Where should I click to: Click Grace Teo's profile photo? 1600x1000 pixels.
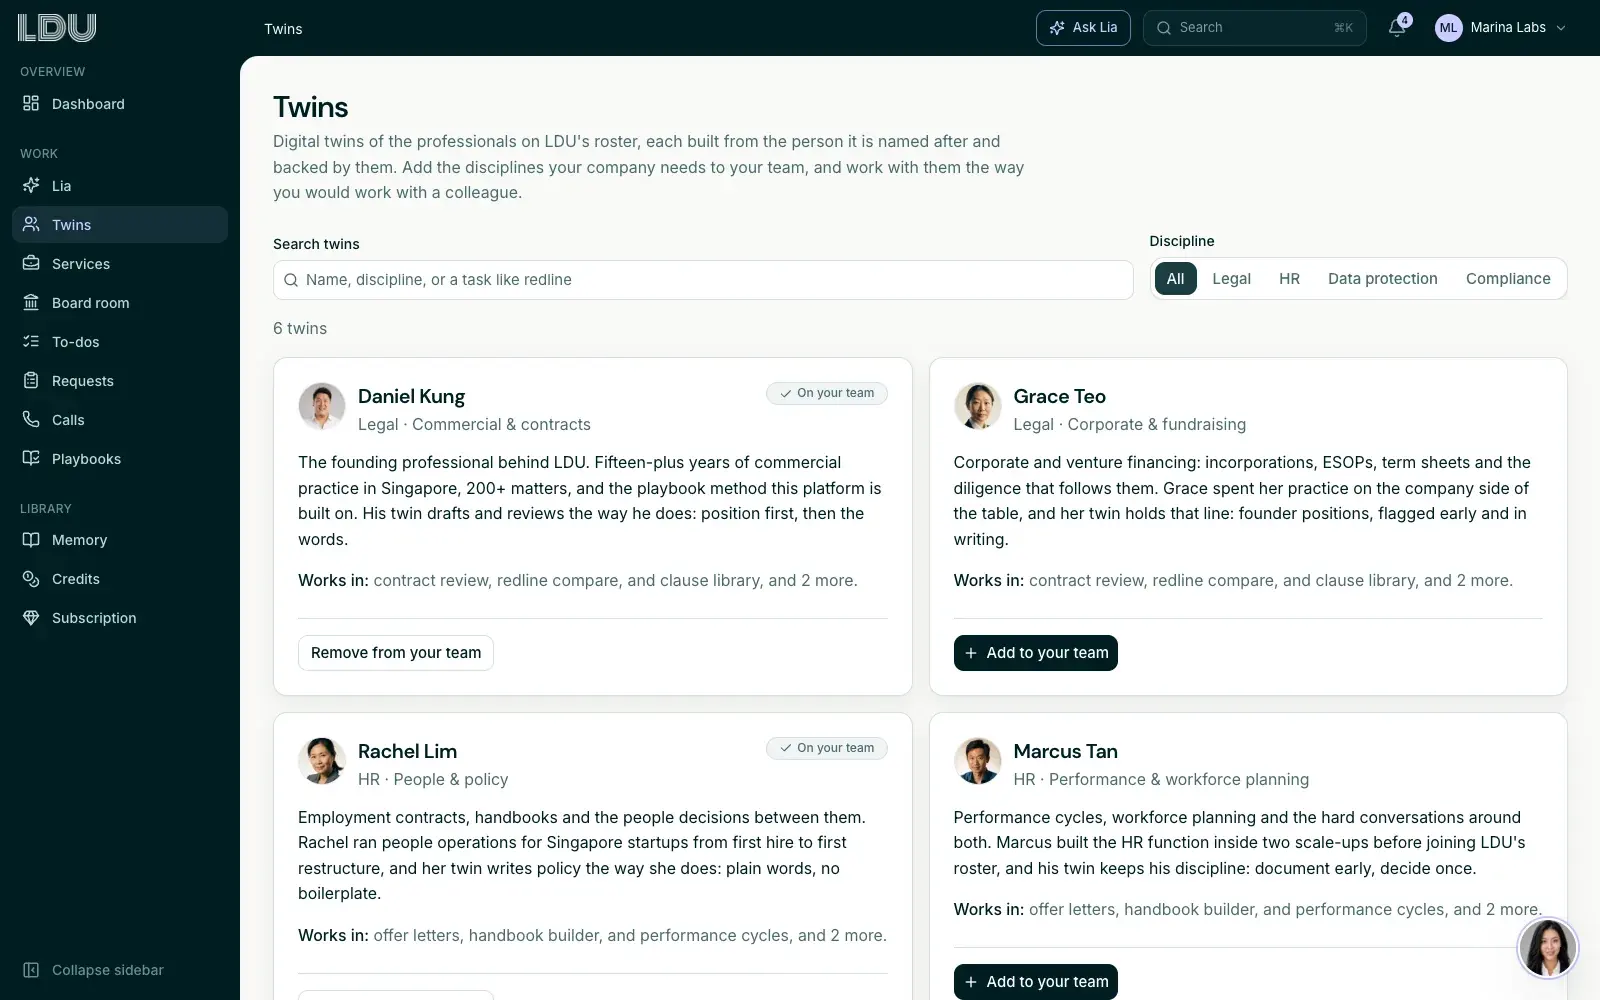(978, 406)
